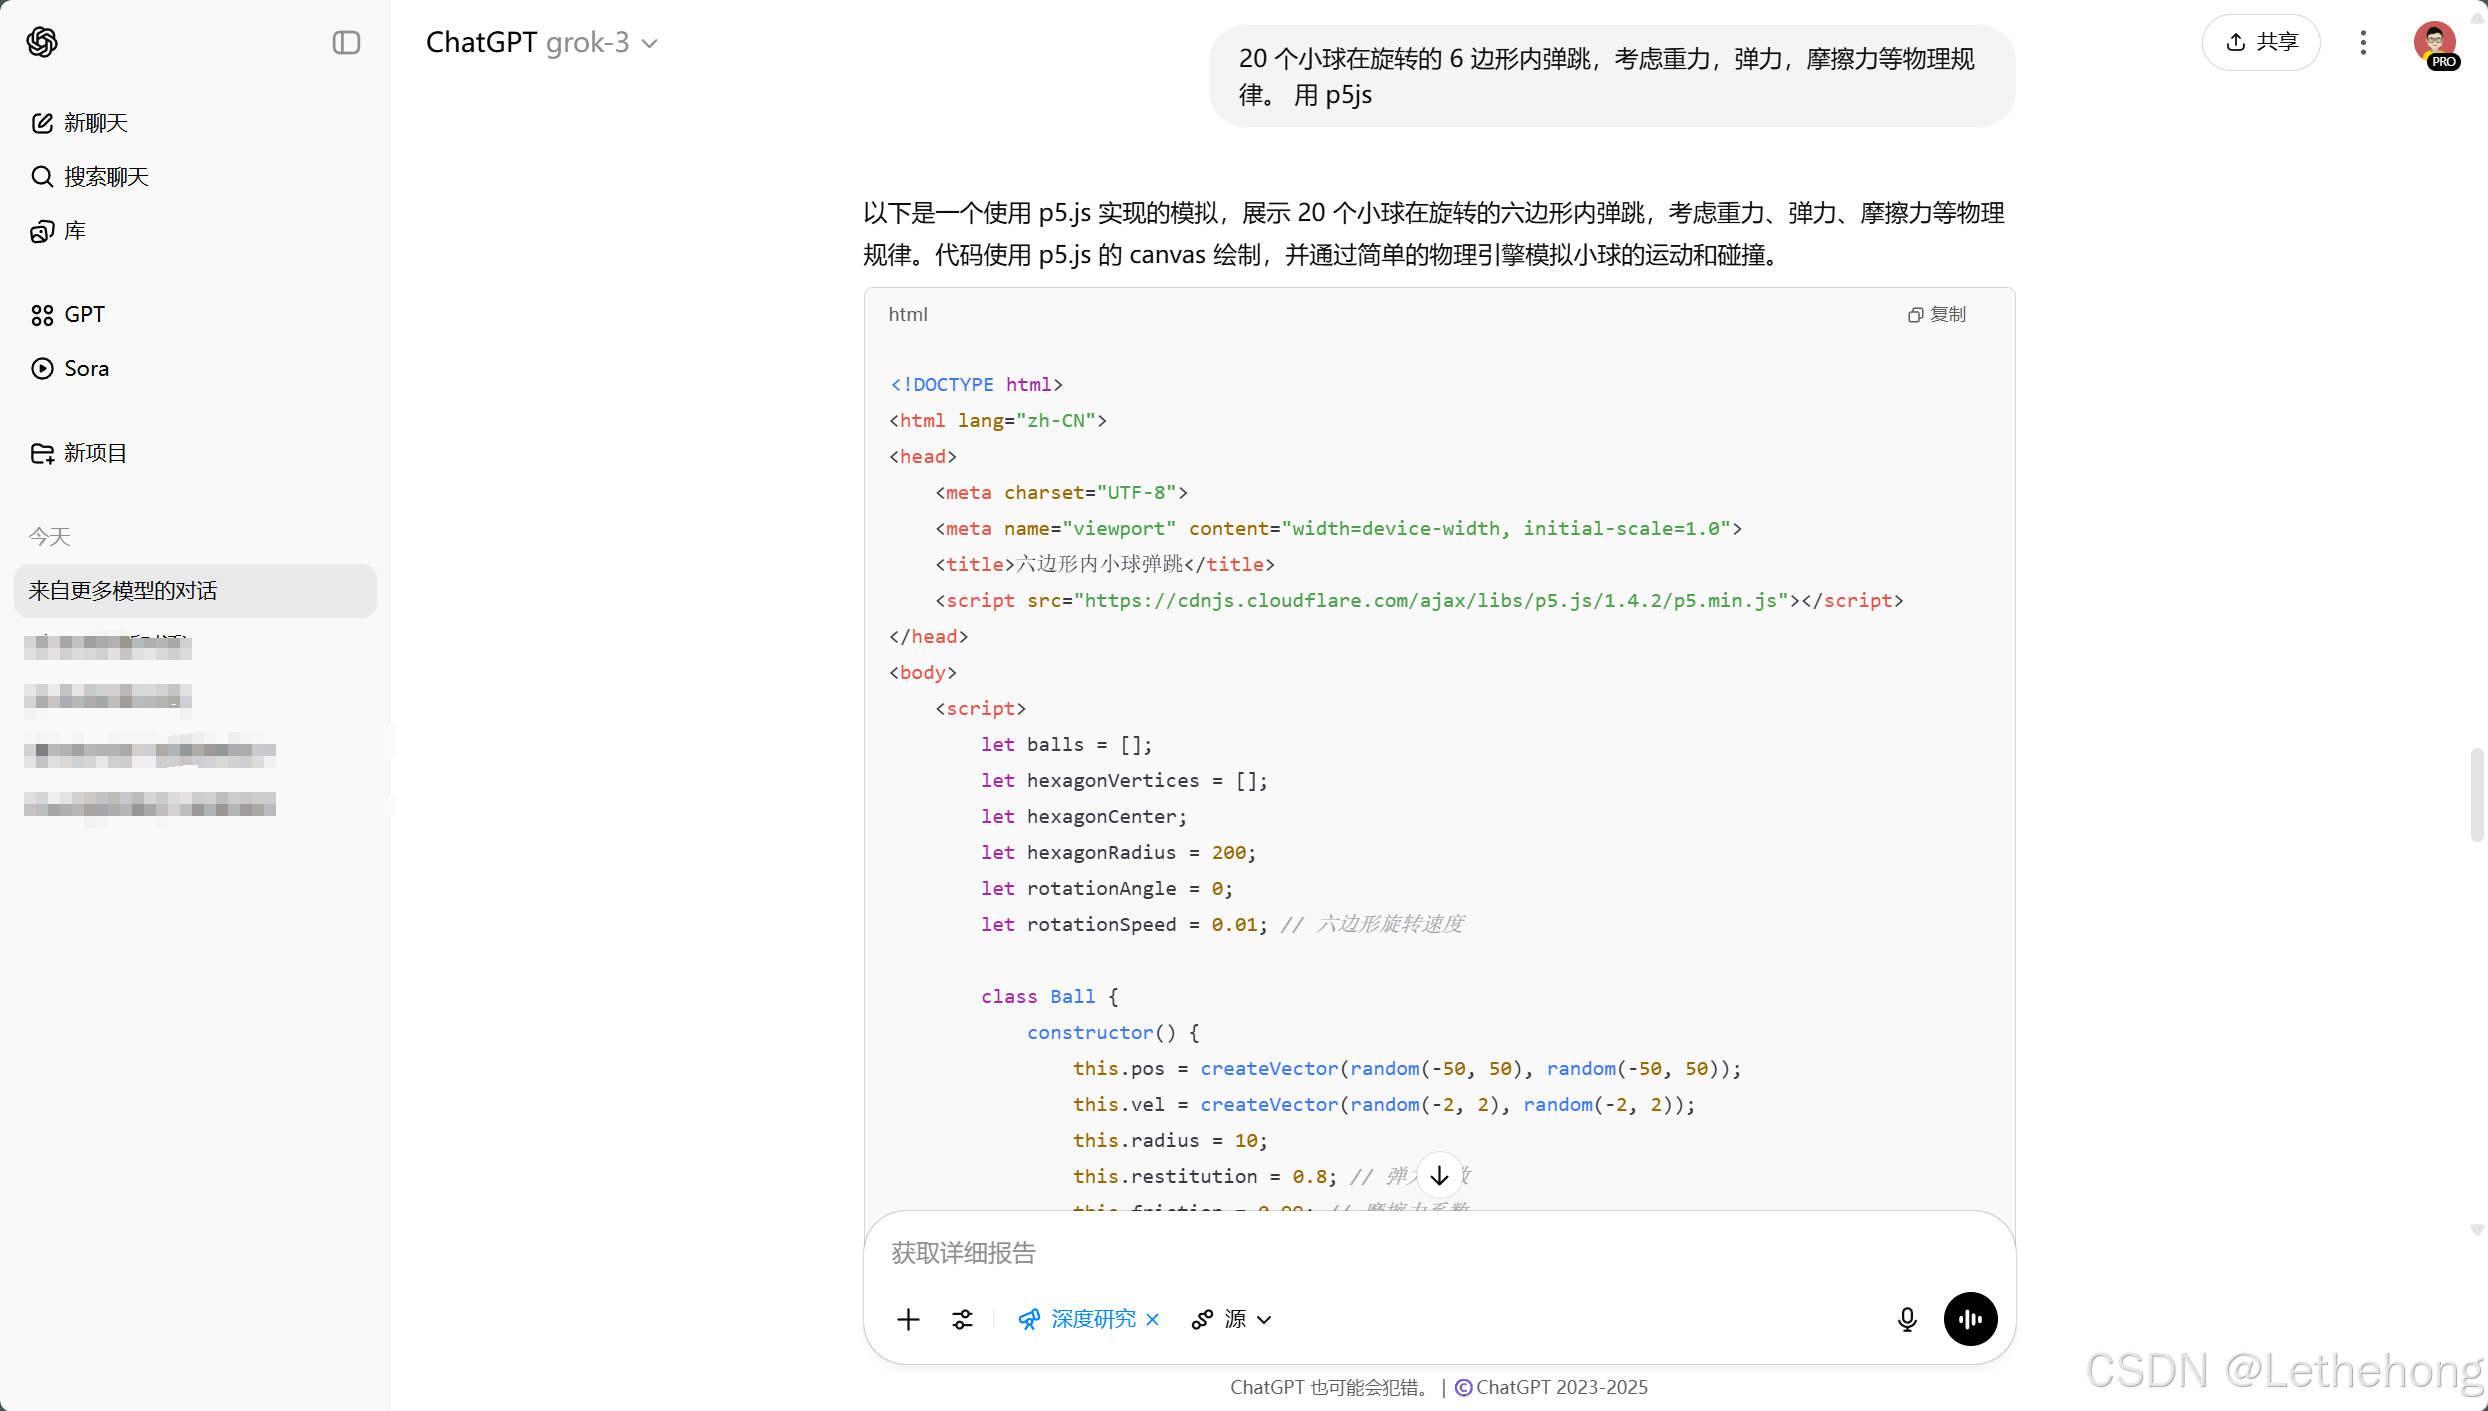The image size is (2488, 1411).
Task: Start voice mode with the waveform button
Action: click(x=1971, y=1320)
